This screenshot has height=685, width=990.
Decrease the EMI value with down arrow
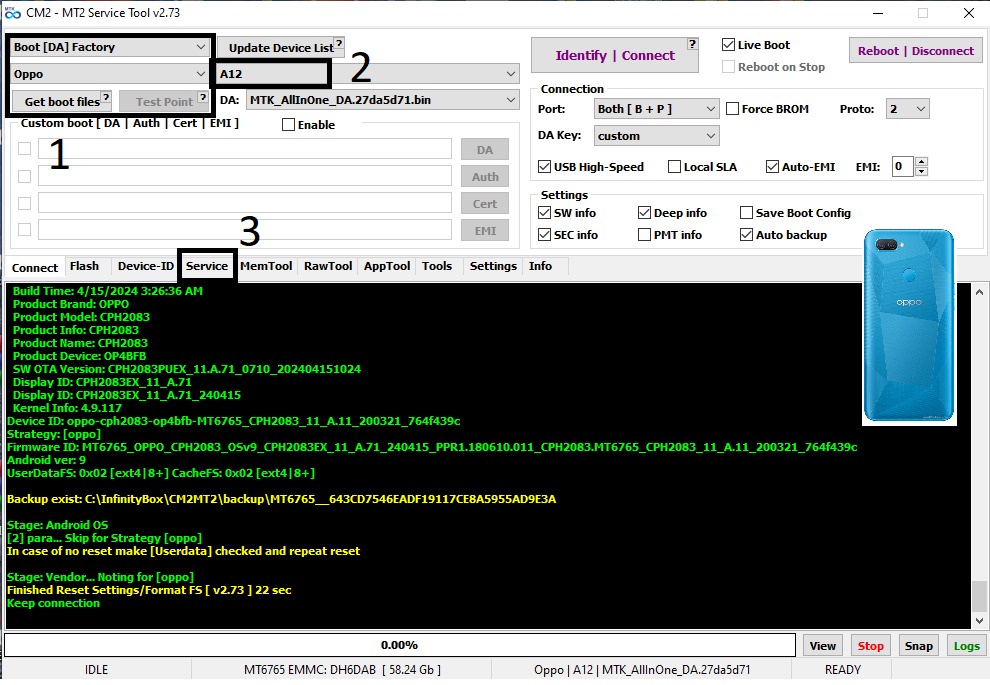tap(922, 171)
